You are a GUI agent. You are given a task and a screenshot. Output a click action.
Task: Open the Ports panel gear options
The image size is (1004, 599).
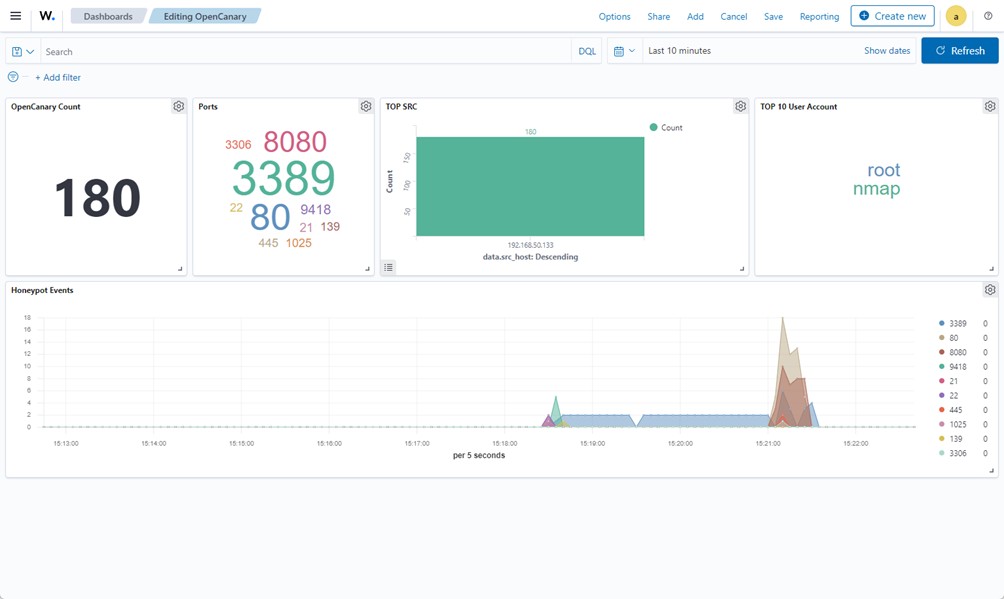point(366,107)
